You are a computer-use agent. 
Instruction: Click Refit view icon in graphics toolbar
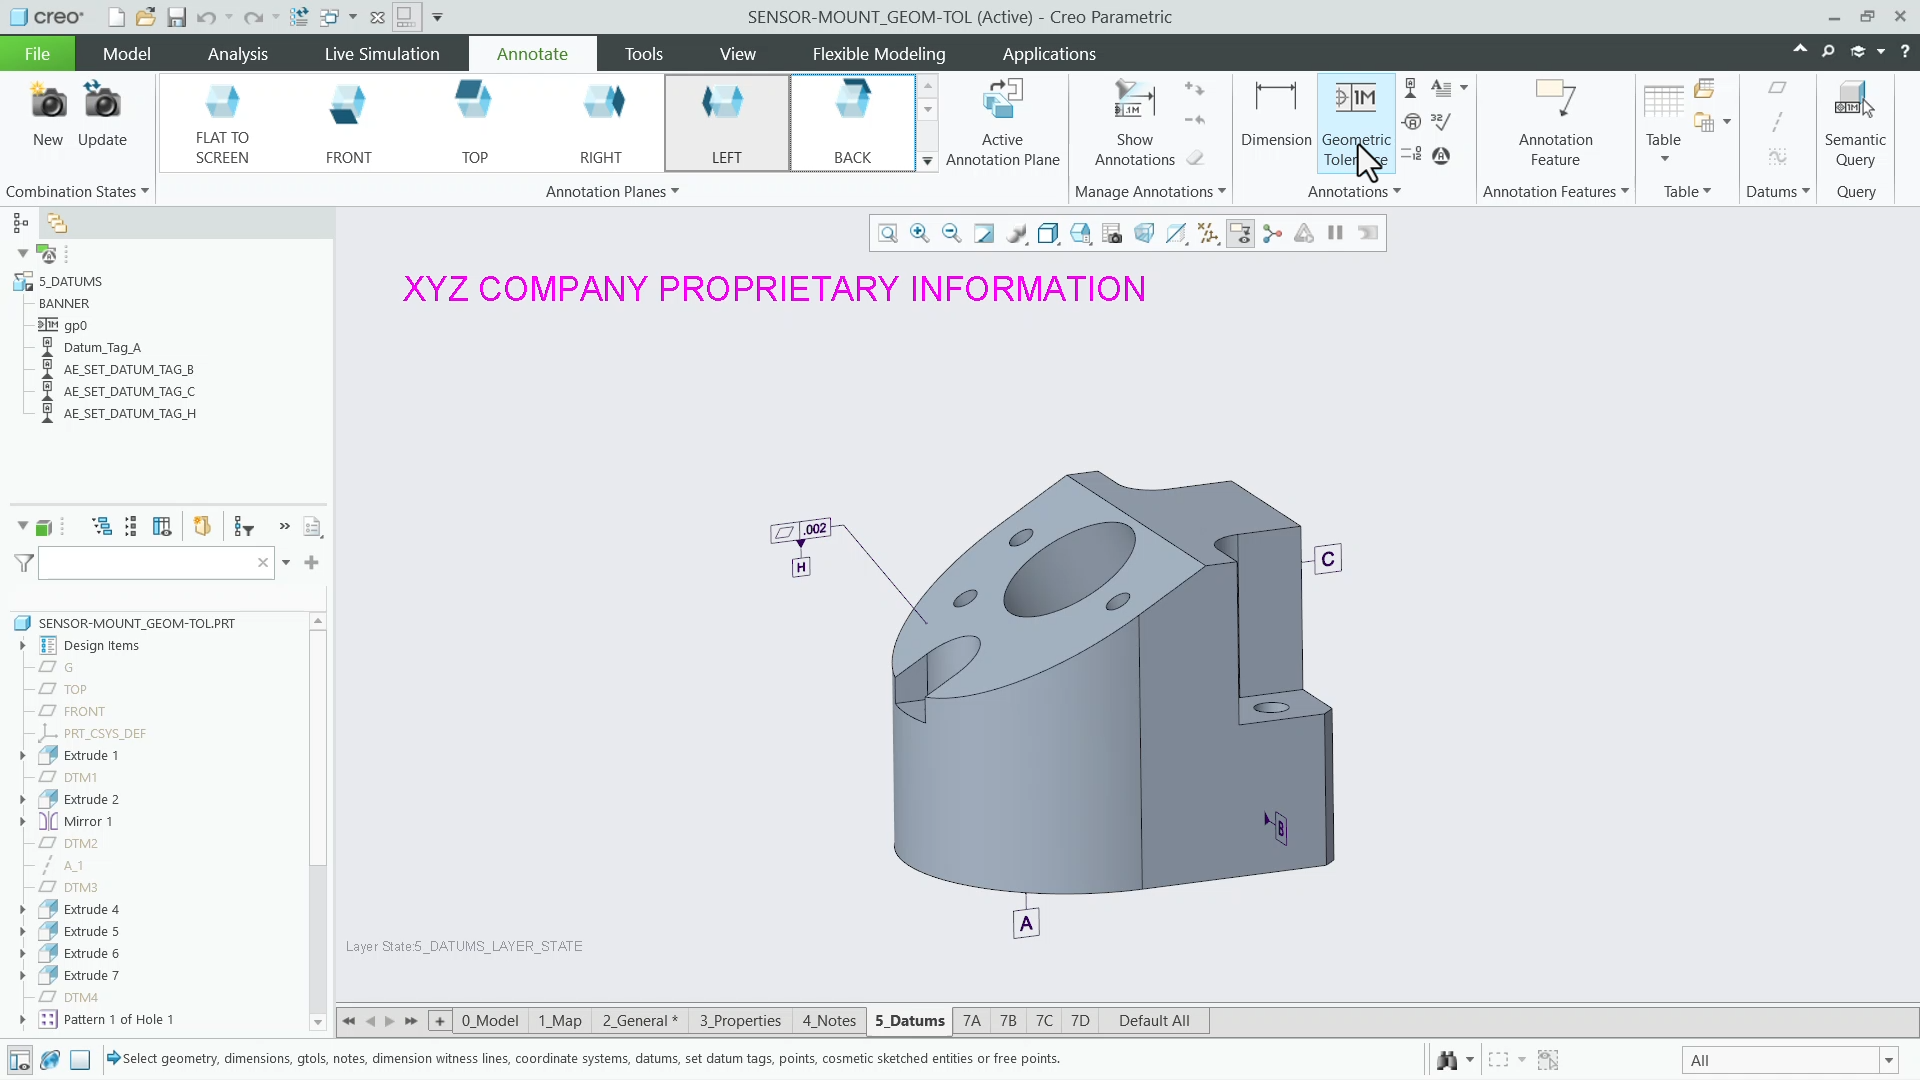click(887, 233)
